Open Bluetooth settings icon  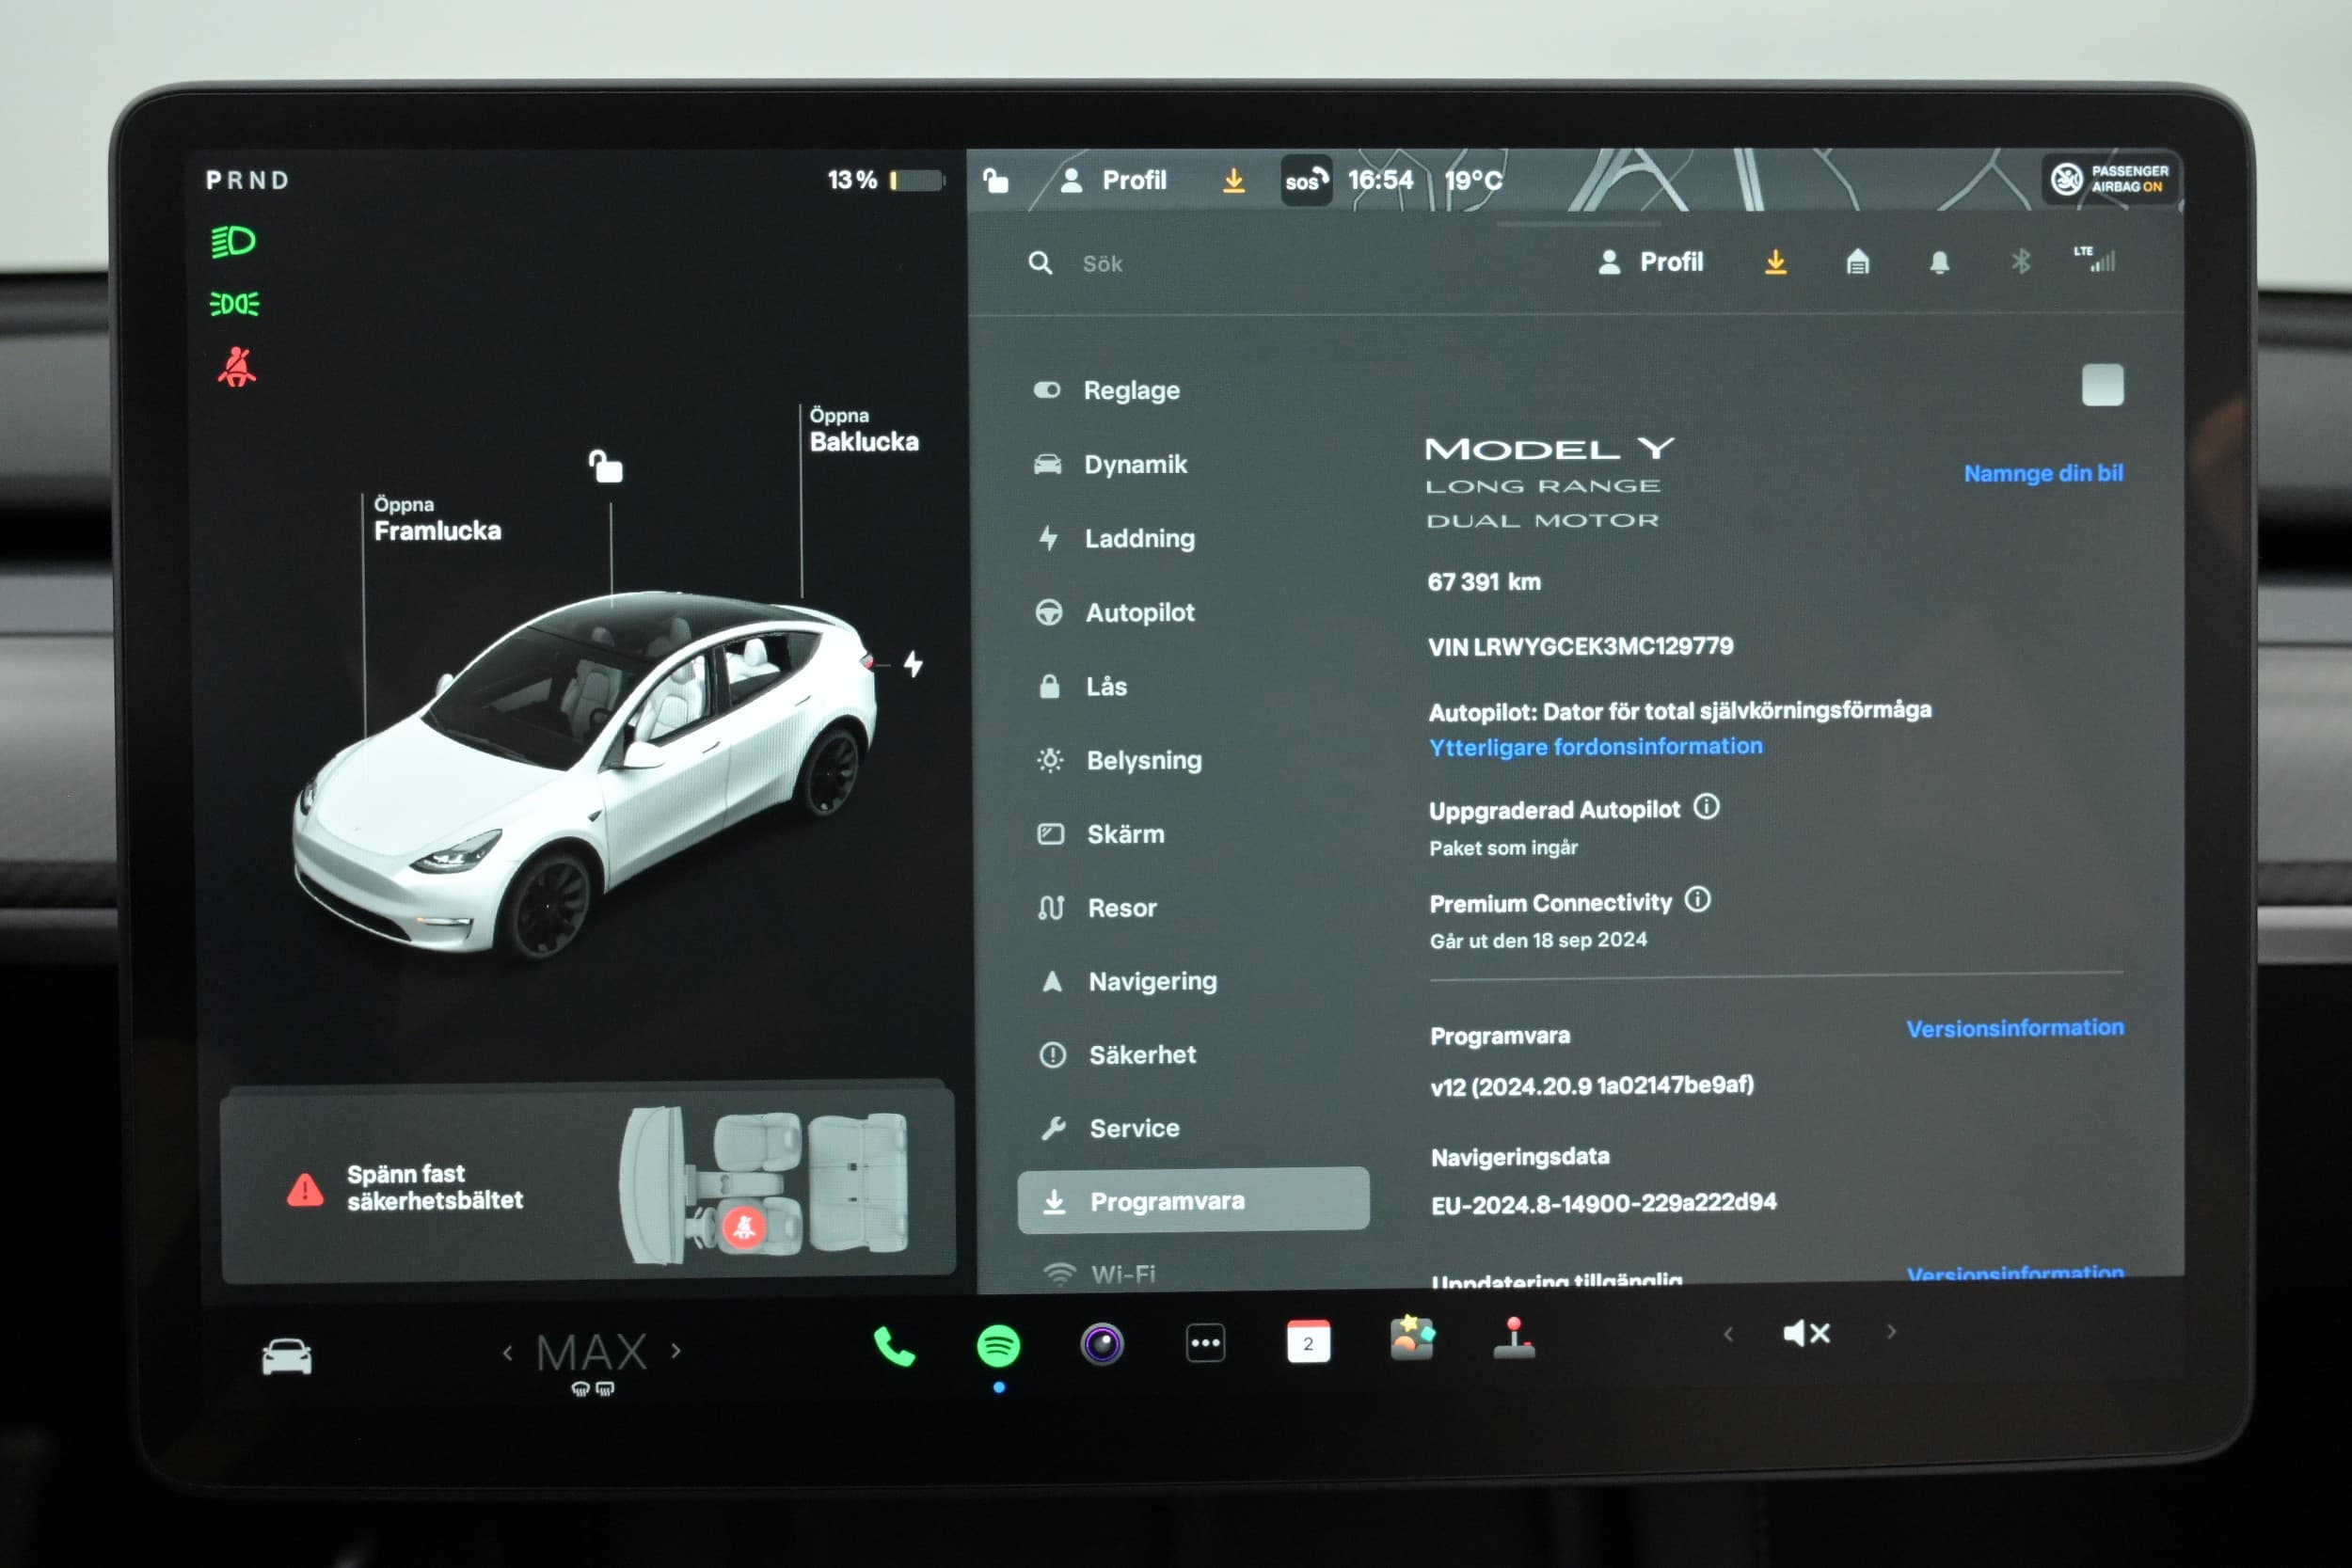click(2021, 262)
